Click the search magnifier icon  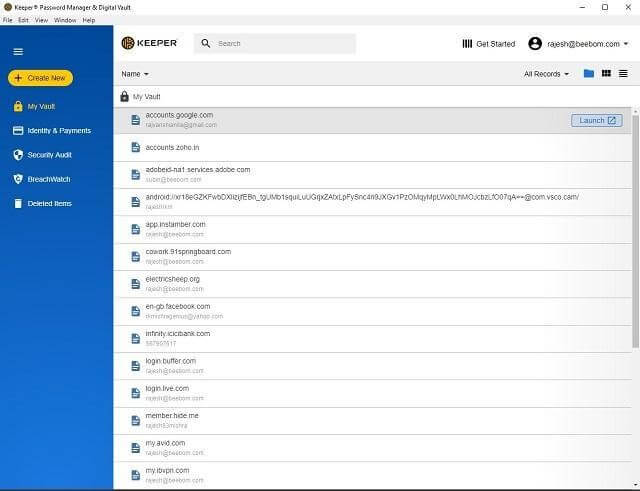[x=206, y=43]
